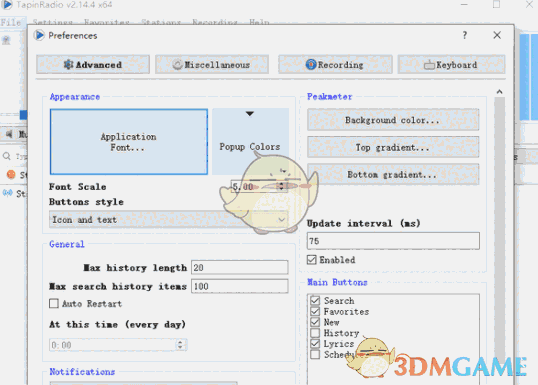Viewport: 538px width, 385px height.
Task: Click the Bottom gradient button
Action: click(x=393, y=175)
